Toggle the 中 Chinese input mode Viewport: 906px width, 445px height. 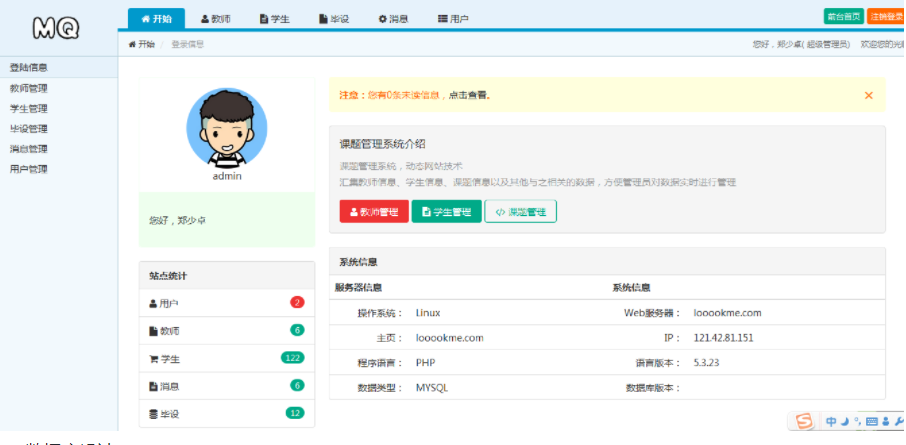coord(831,421)
